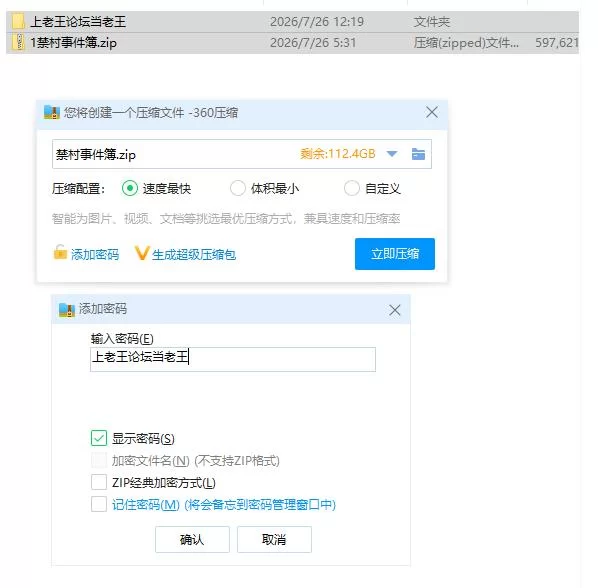Click the 生成超级压缩包 link
This screenshot has width=598, height=588.
pyautogui.click(x=194, y=254)
